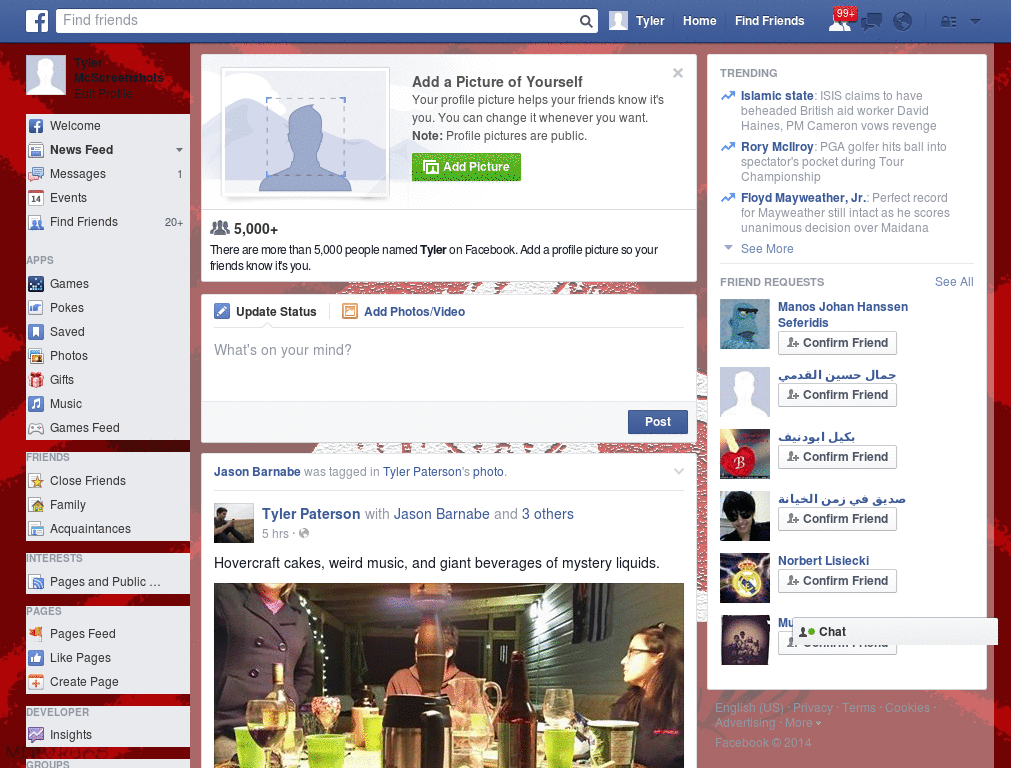The height and width of the screenshot is (768, 1024).
Task: Click the Music note icon
Action: 37,404
